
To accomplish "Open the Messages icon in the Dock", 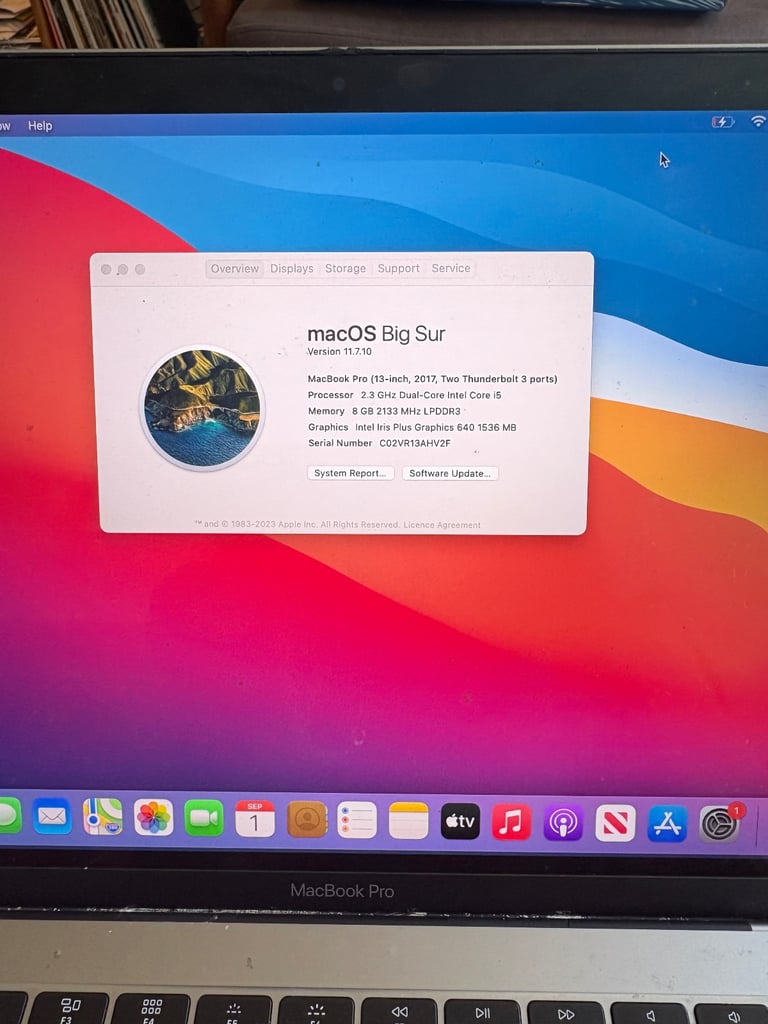I will click(x=9, y=816).
